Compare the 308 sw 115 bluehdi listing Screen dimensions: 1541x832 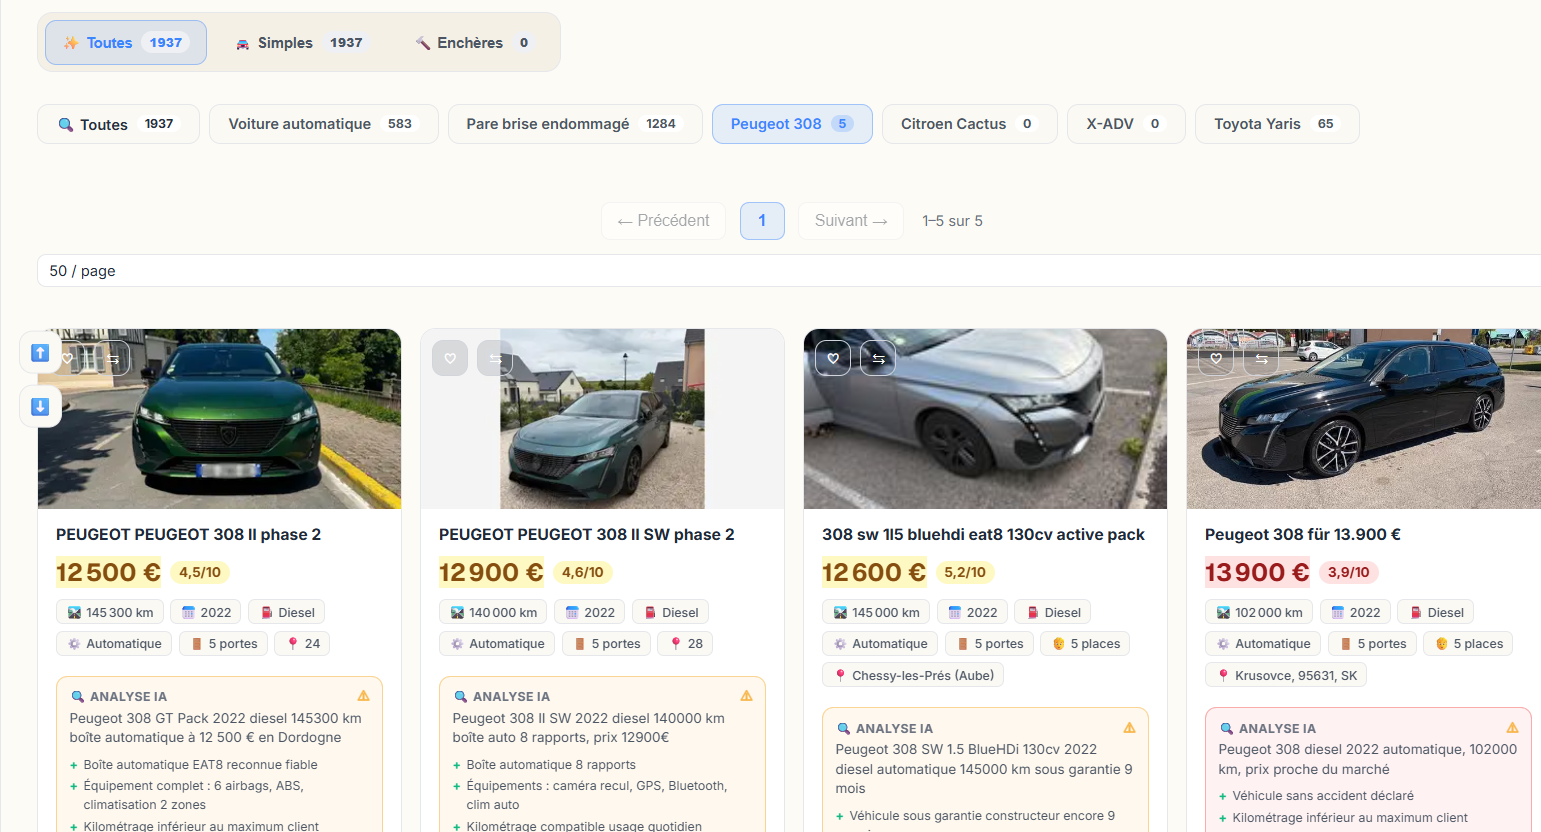point(878,358)
